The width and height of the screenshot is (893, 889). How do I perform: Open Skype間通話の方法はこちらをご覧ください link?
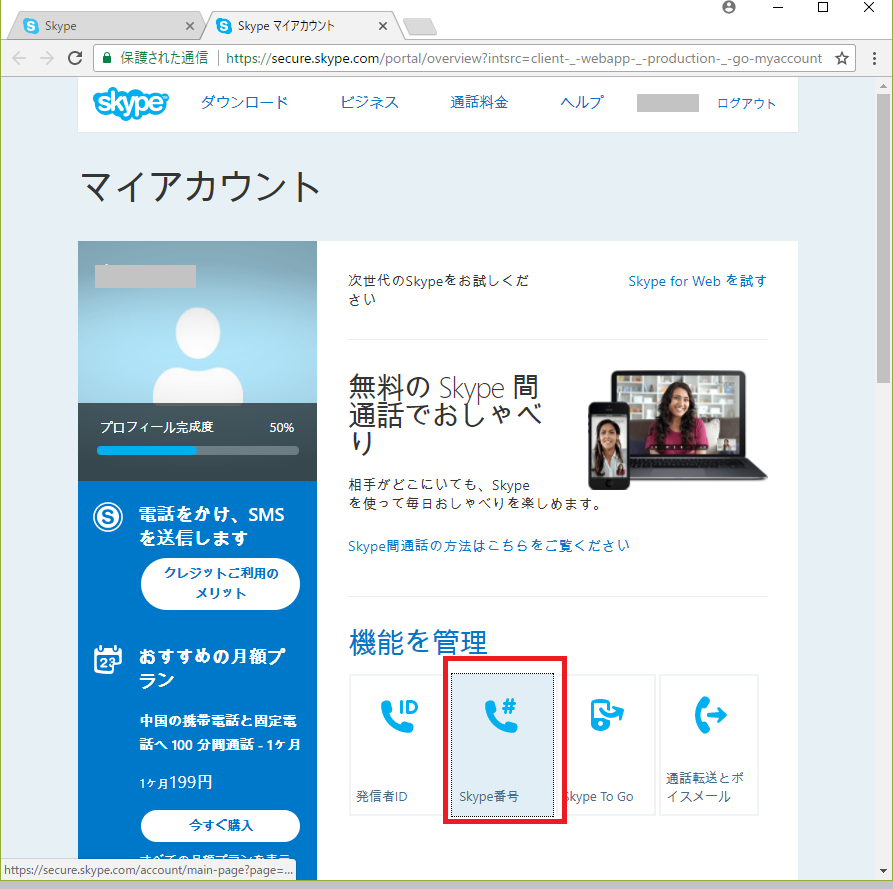click(489, 546)
